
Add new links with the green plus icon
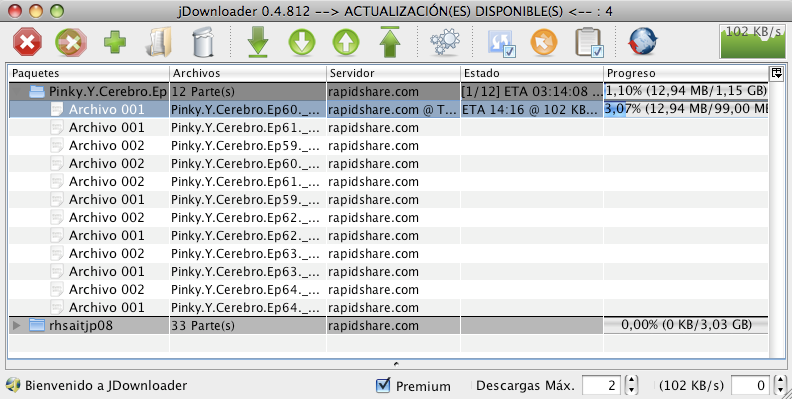pyautogui.click(x=115, y=42)
